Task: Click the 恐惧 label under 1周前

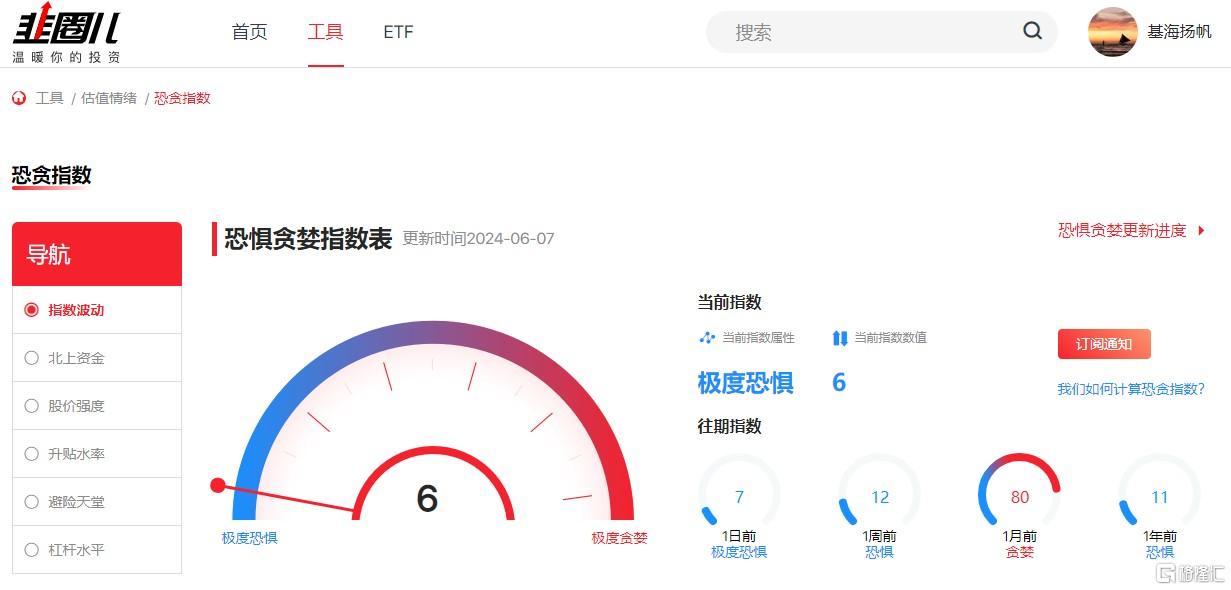Action: [x=879, y=552]
